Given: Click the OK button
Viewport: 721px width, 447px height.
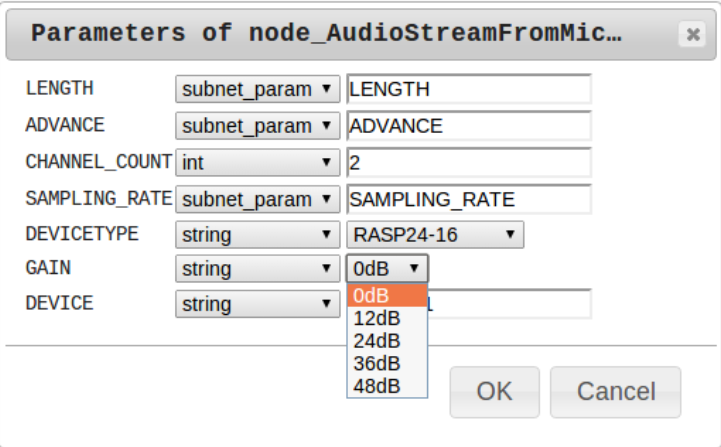Looking at the screenshot, I should (494, 391).
